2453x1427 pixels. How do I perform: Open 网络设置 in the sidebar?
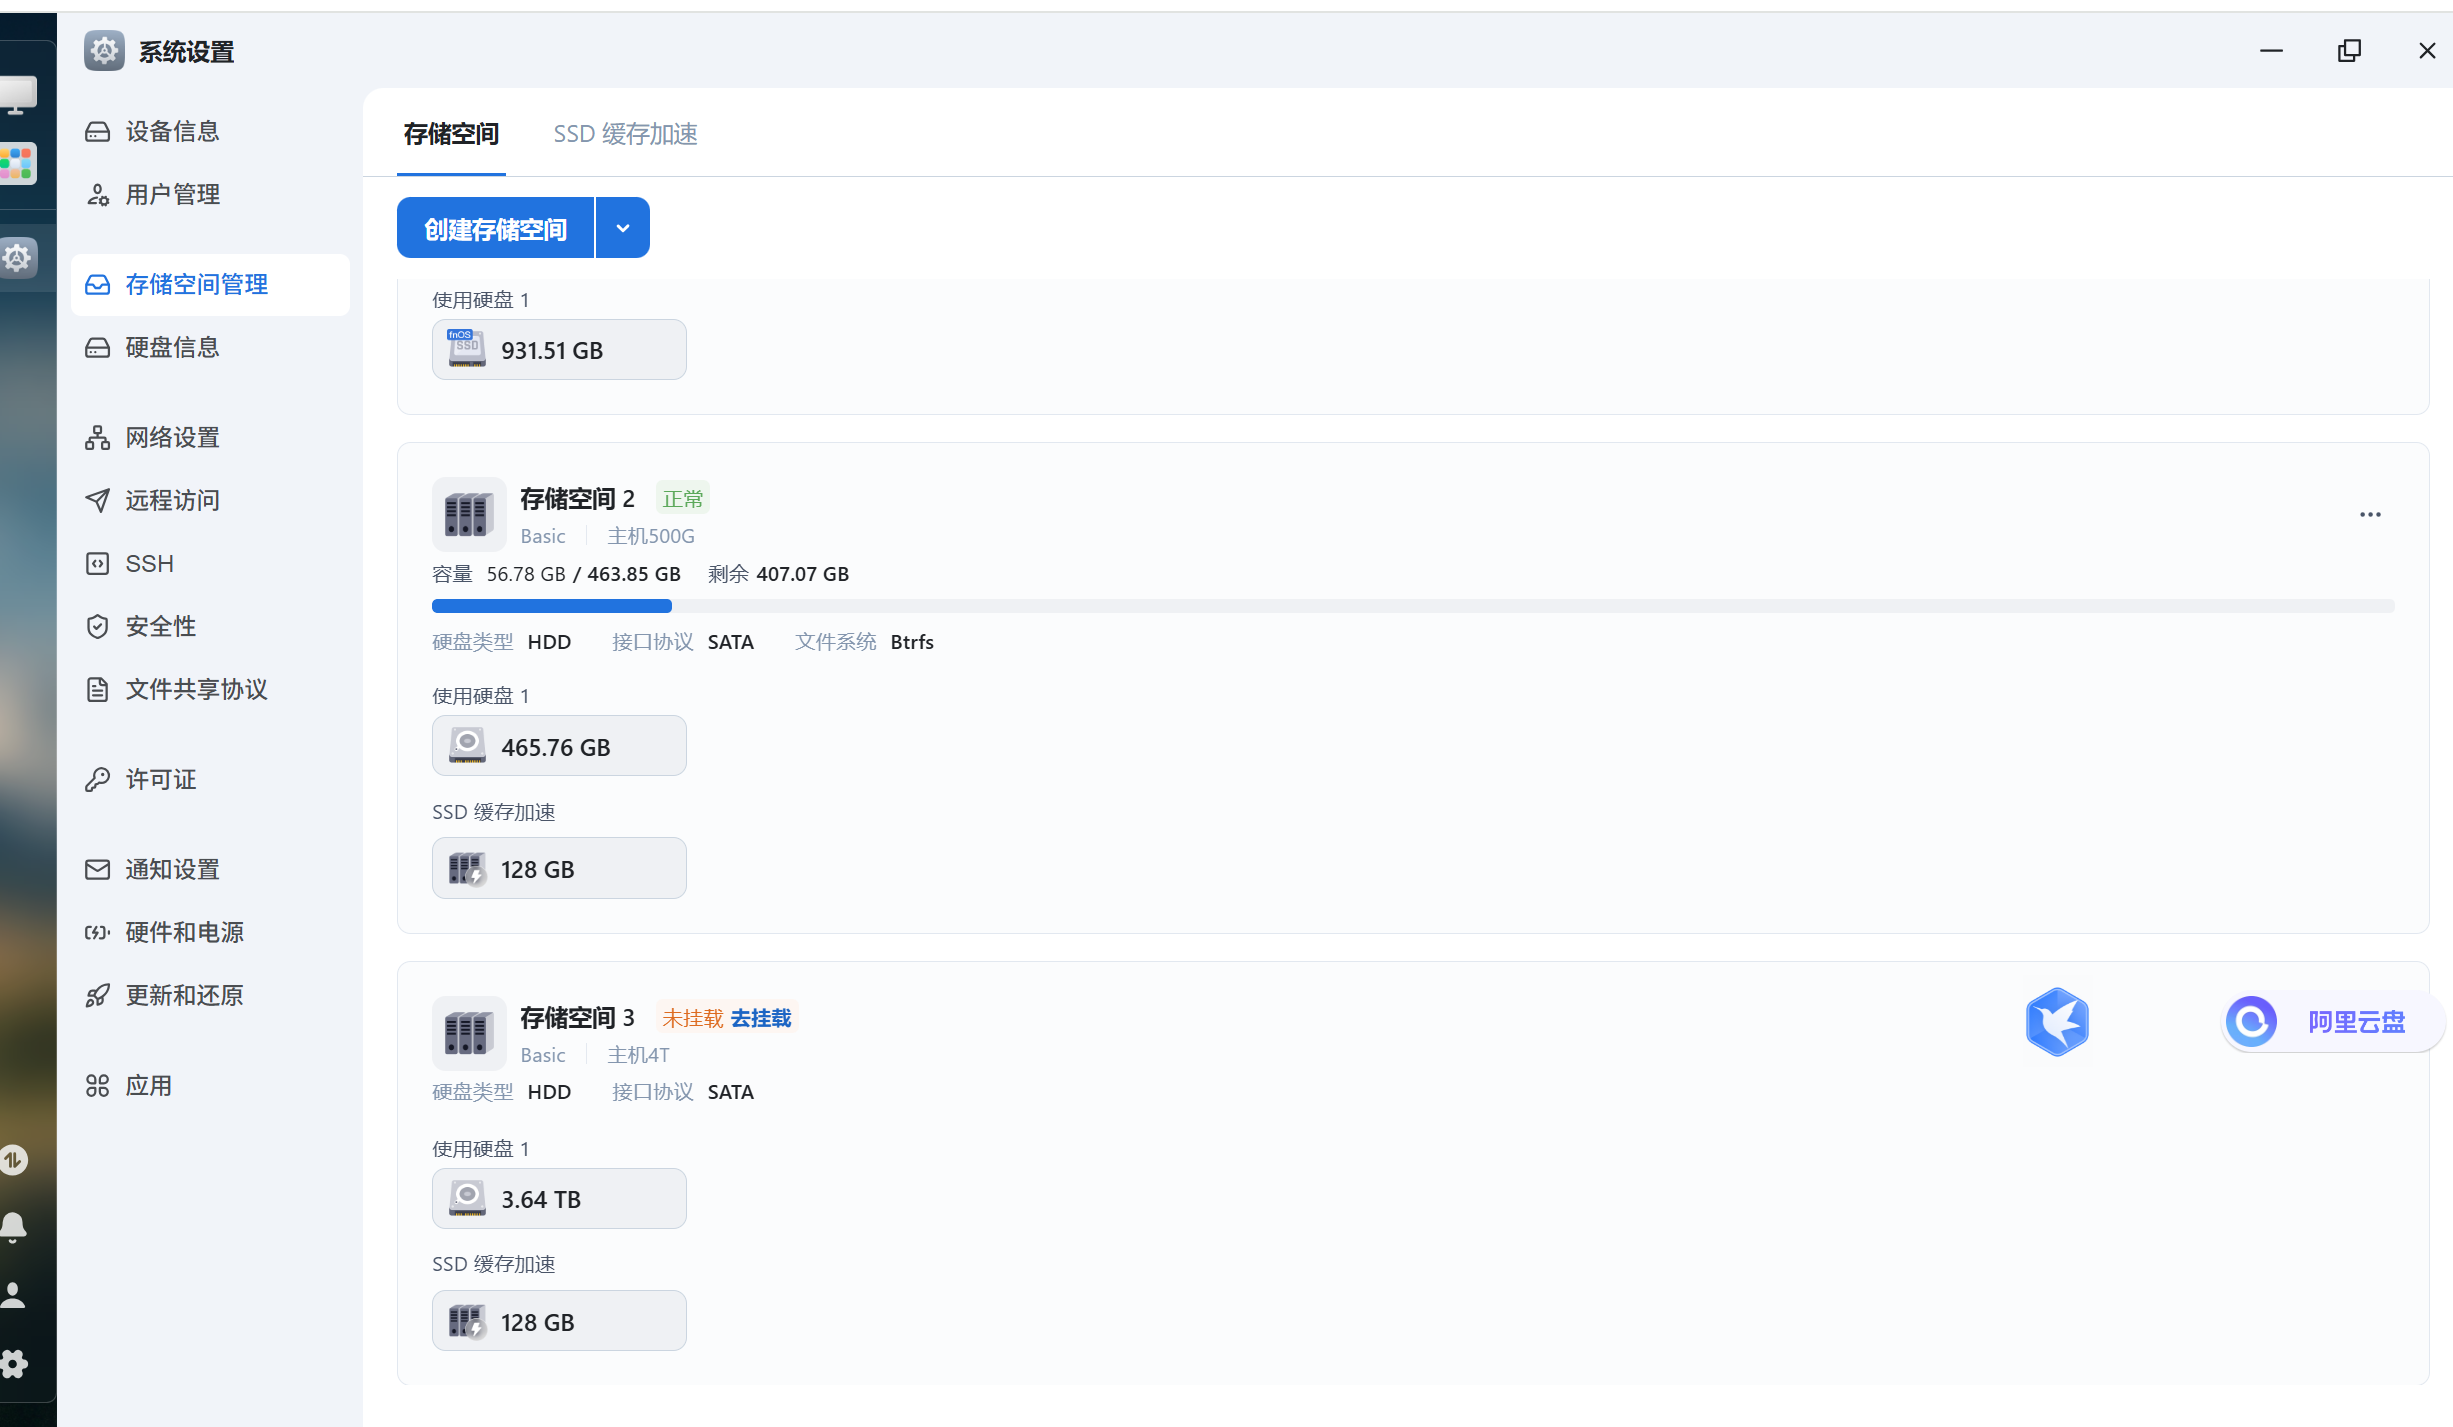pyautogui.click(x=172, y=437)
